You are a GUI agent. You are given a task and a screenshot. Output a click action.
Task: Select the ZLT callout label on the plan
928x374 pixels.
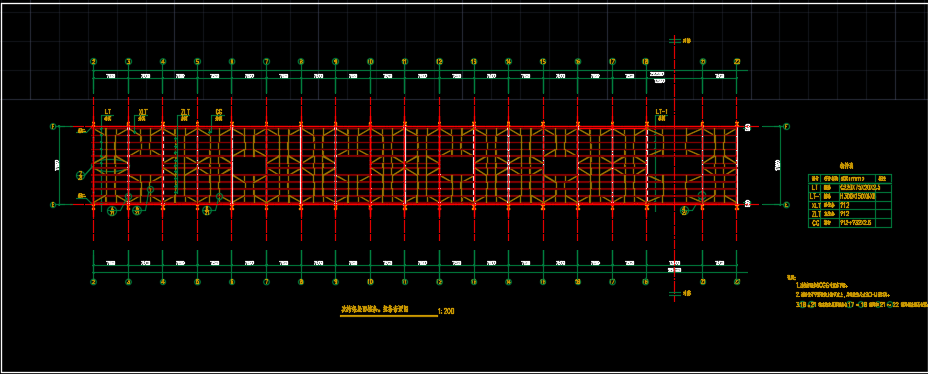pyautogui.click(x=185, y=111)
